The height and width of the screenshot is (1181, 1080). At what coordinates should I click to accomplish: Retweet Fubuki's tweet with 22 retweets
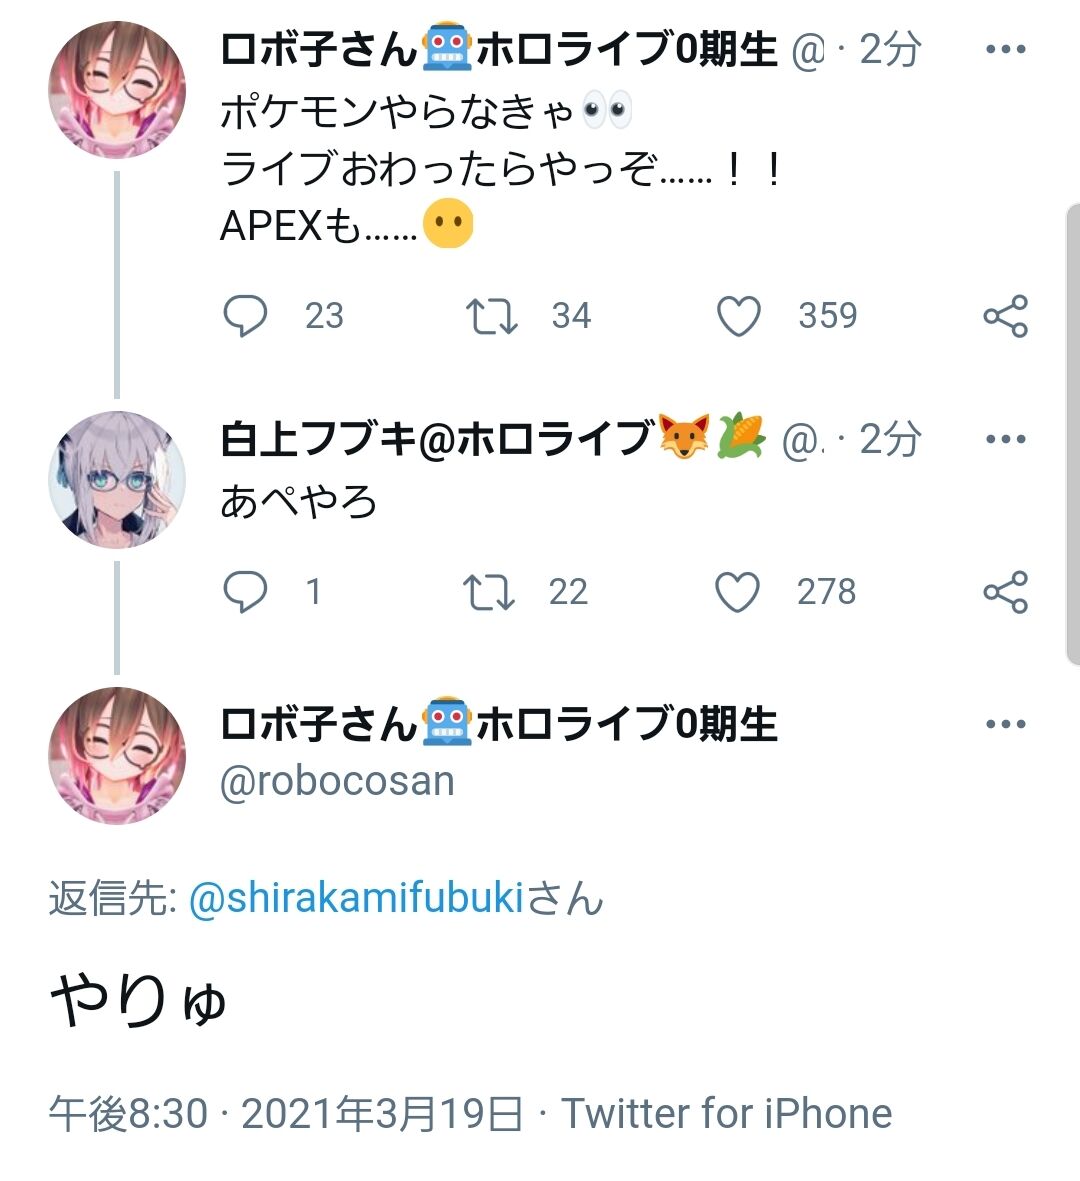pyautogui.click(x=489, y=592)
